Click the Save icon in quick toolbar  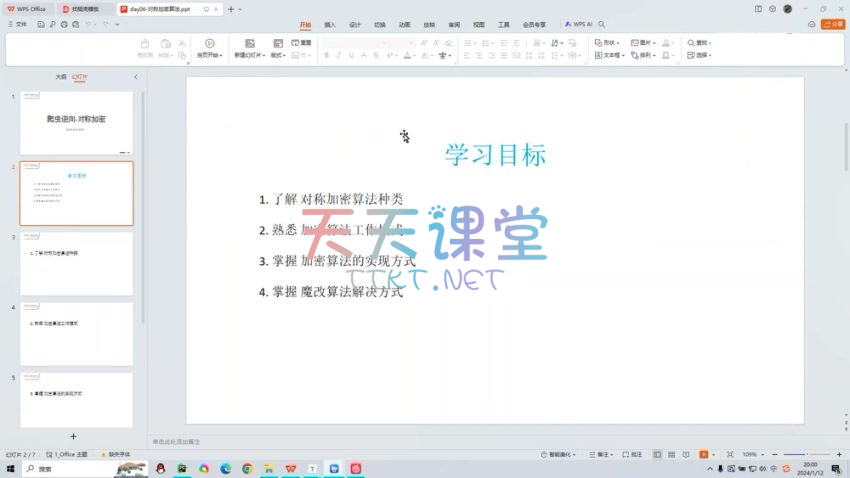pos(37,24)
